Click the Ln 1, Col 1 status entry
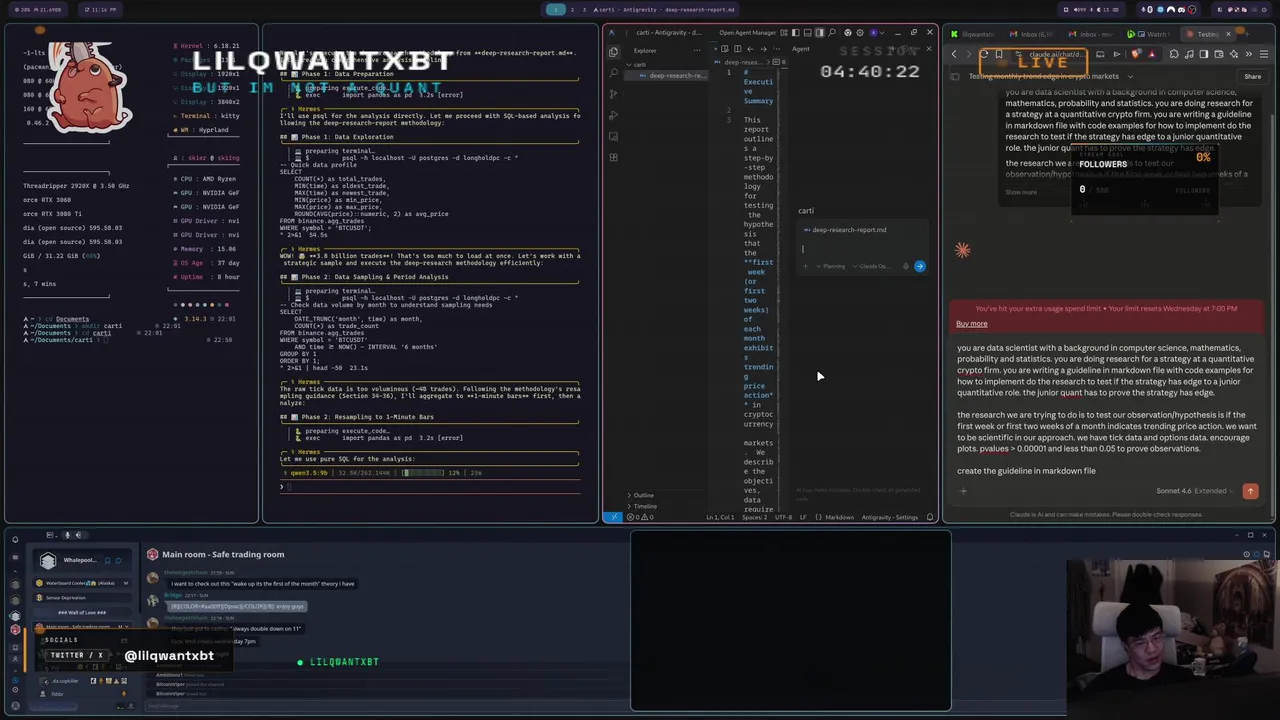The image size is (1280, 720). 720,517
